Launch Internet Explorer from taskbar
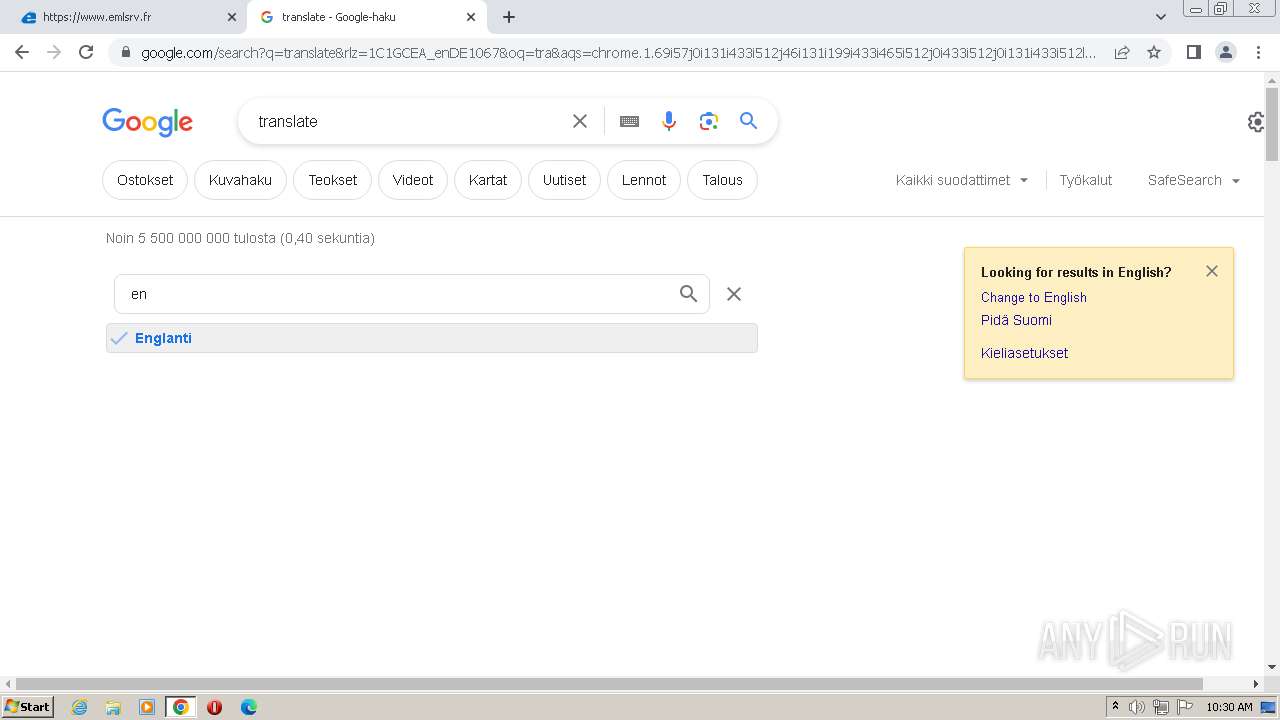The width and height of the screenshot is (1280, 720). click(x=79, y=707)
